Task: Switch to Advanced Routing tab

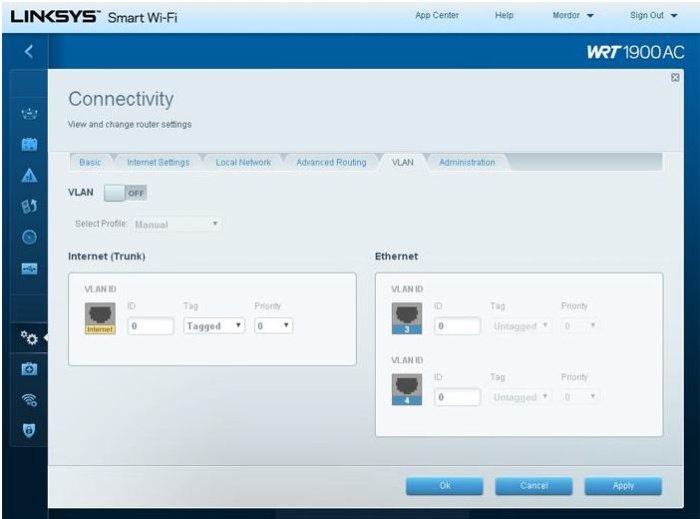Action: pos(331,162)
